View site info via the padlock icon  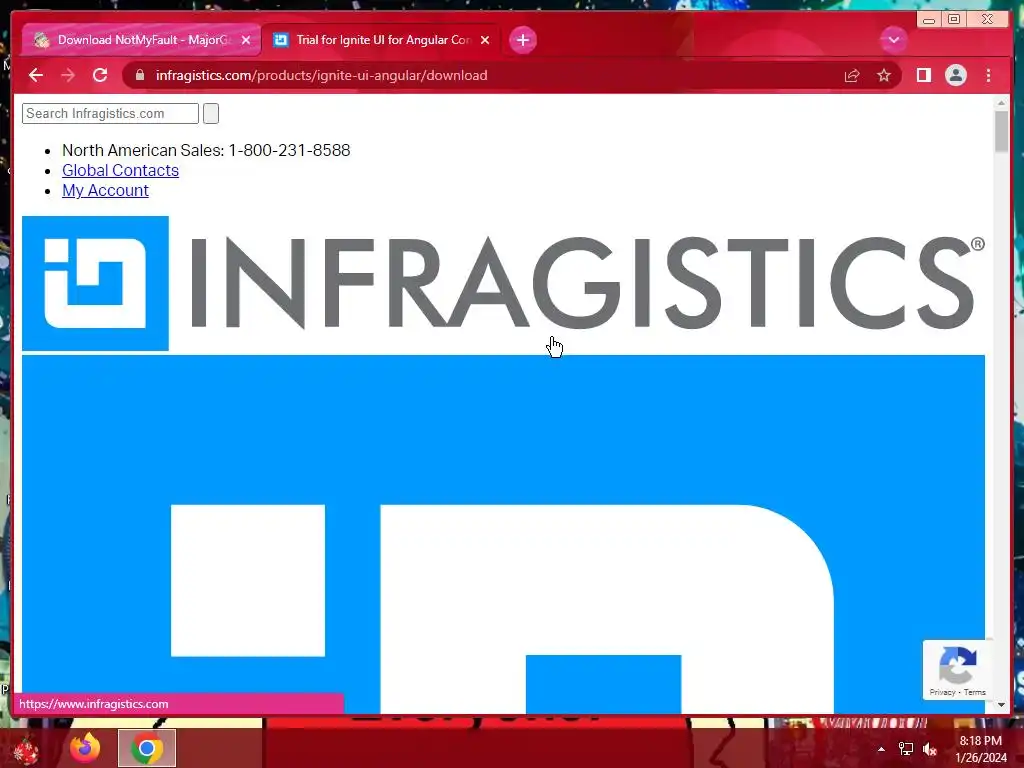tap(140, 75)
